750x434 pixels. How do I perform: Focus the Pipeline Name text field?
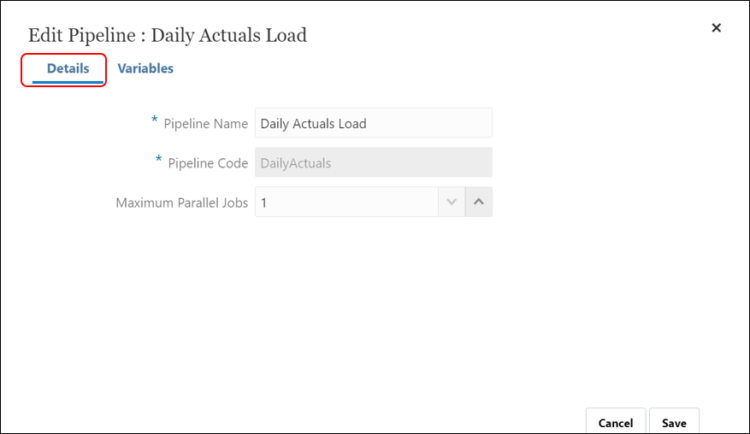click(373, 124)
